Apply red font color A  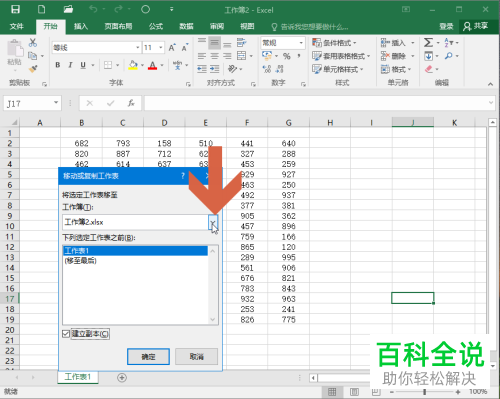[152, 65]
